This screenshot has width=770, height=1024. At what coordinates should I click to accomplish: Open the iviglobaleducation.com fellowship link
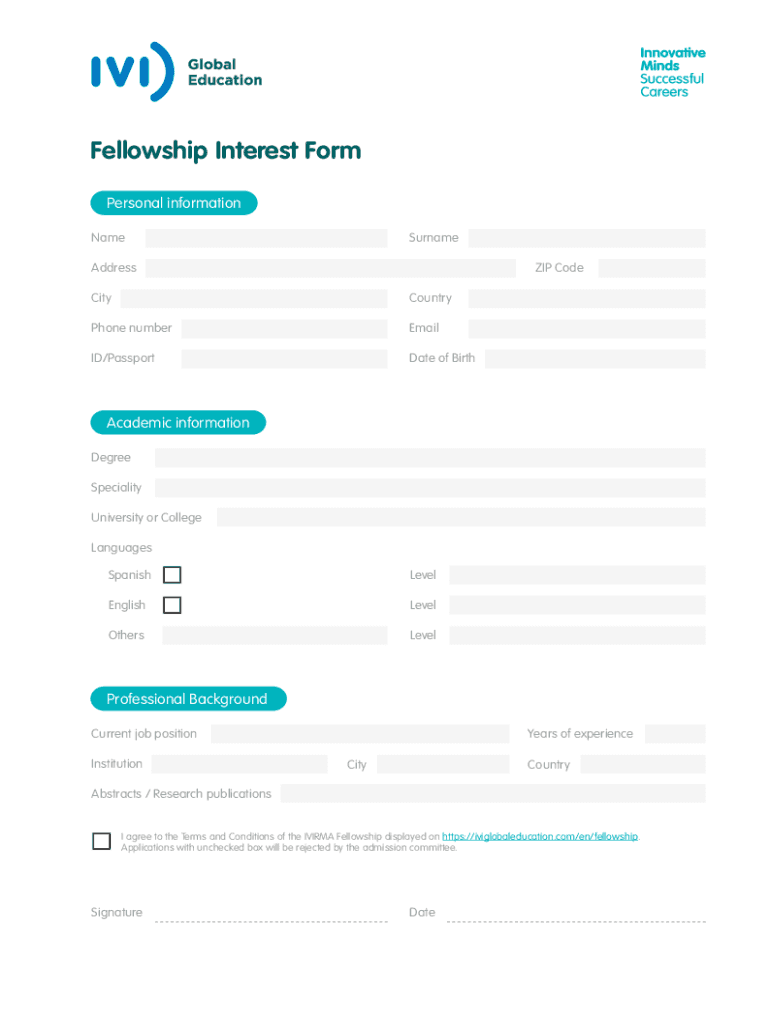539,836
